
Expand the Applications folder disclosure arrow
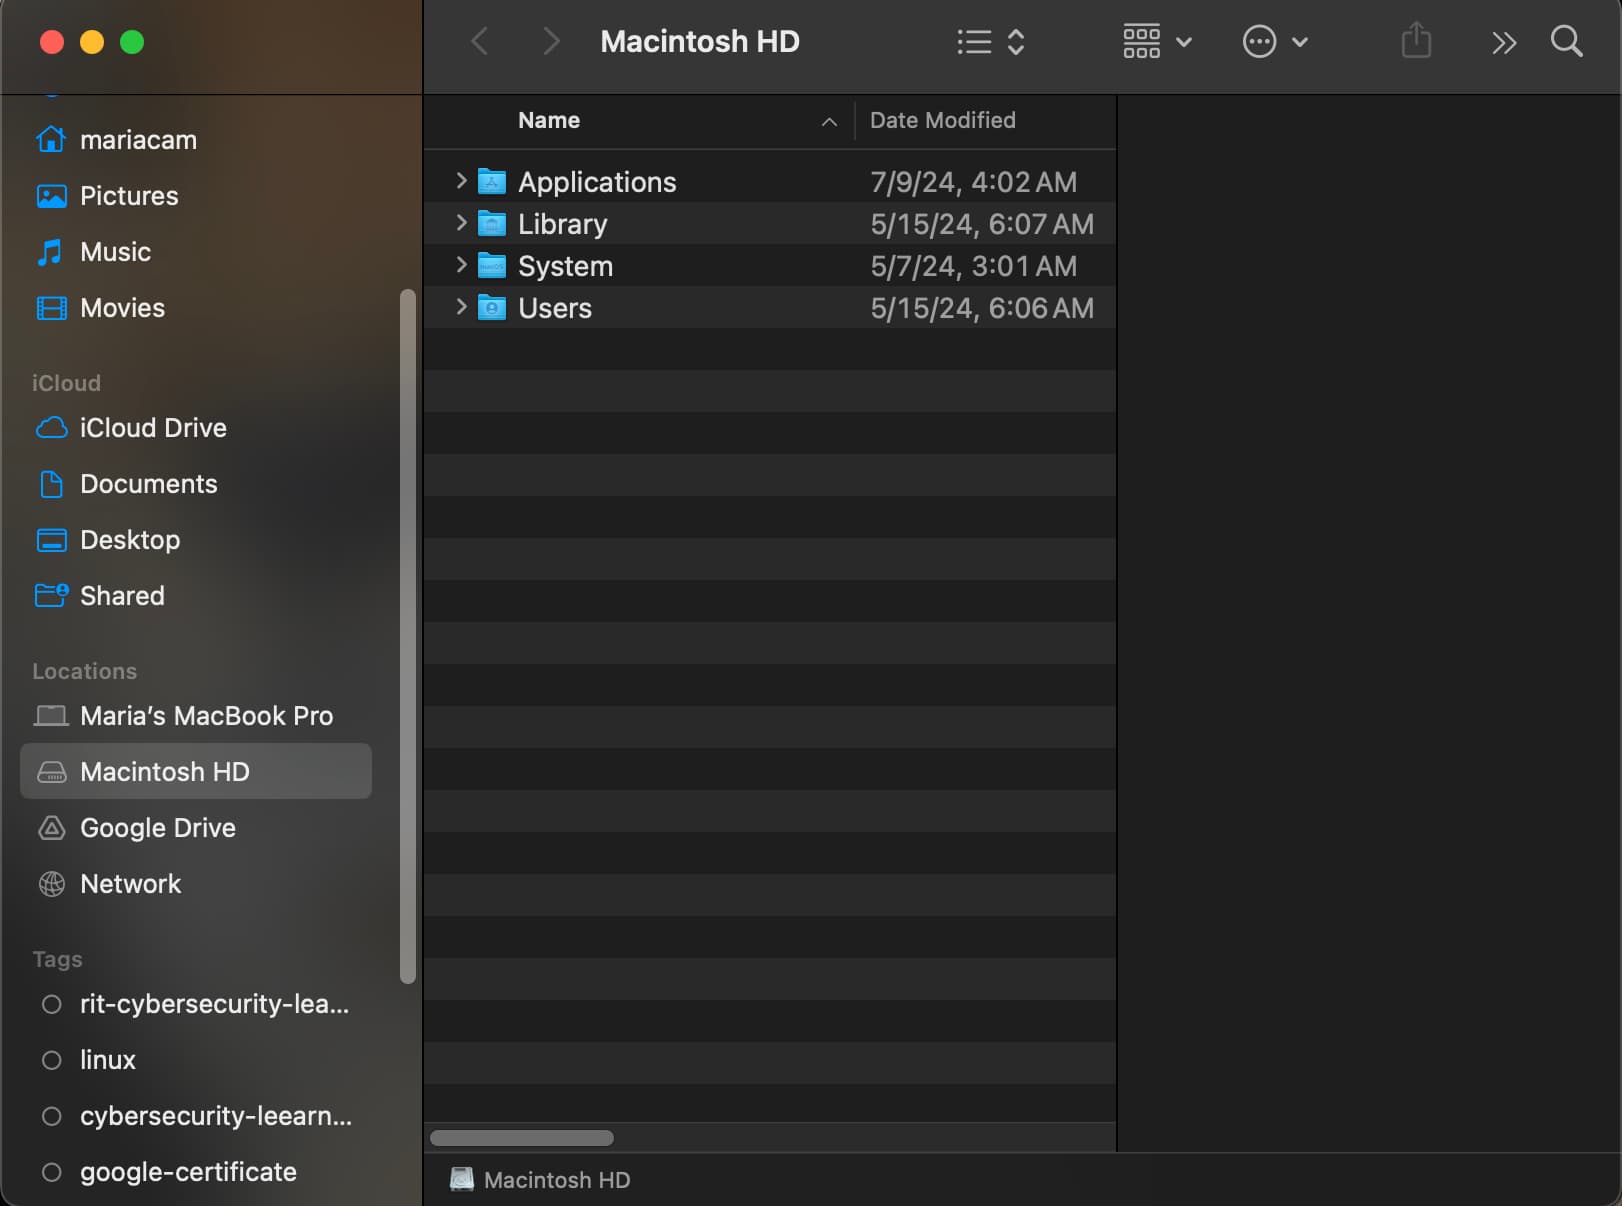point(461,181)
